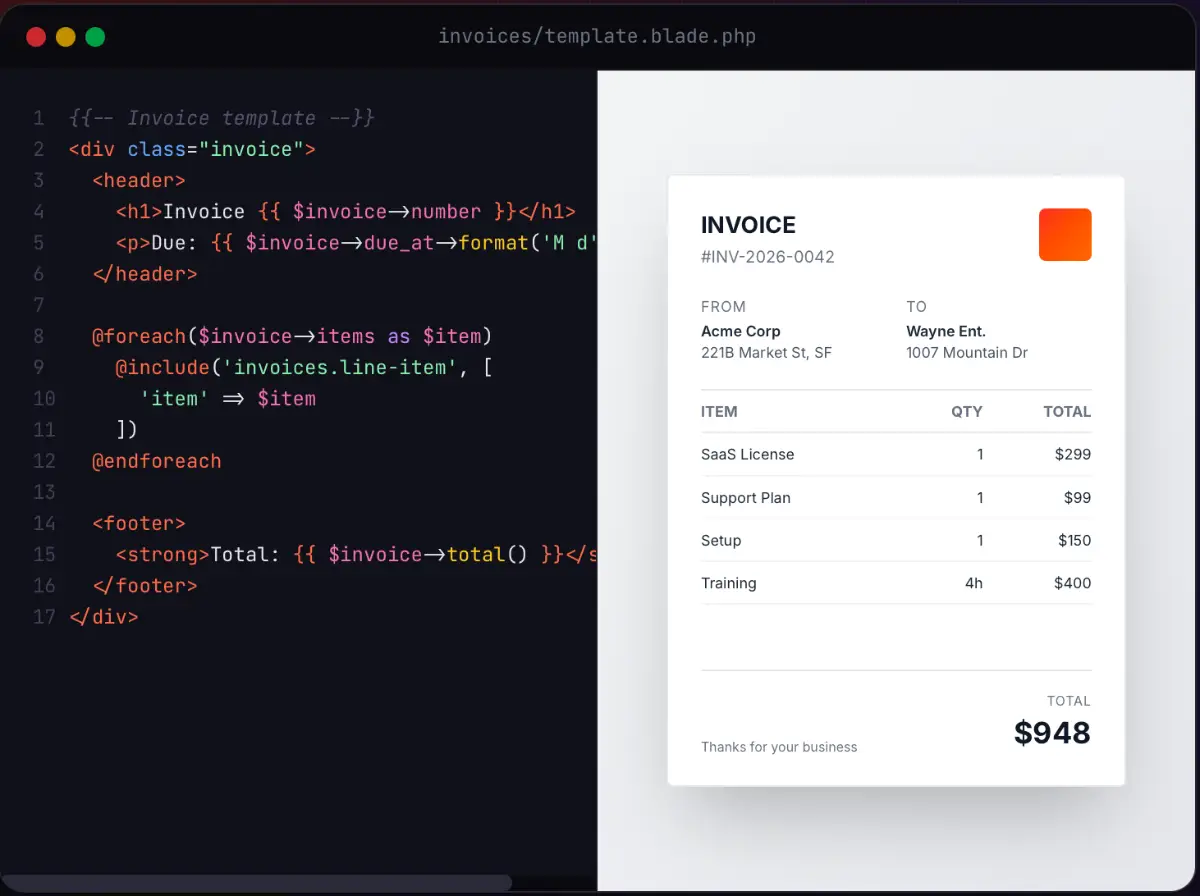Click the Due: paragraph code line
Image resolution: width=1200 pixels, height=896 pixels.
[356, 242]
